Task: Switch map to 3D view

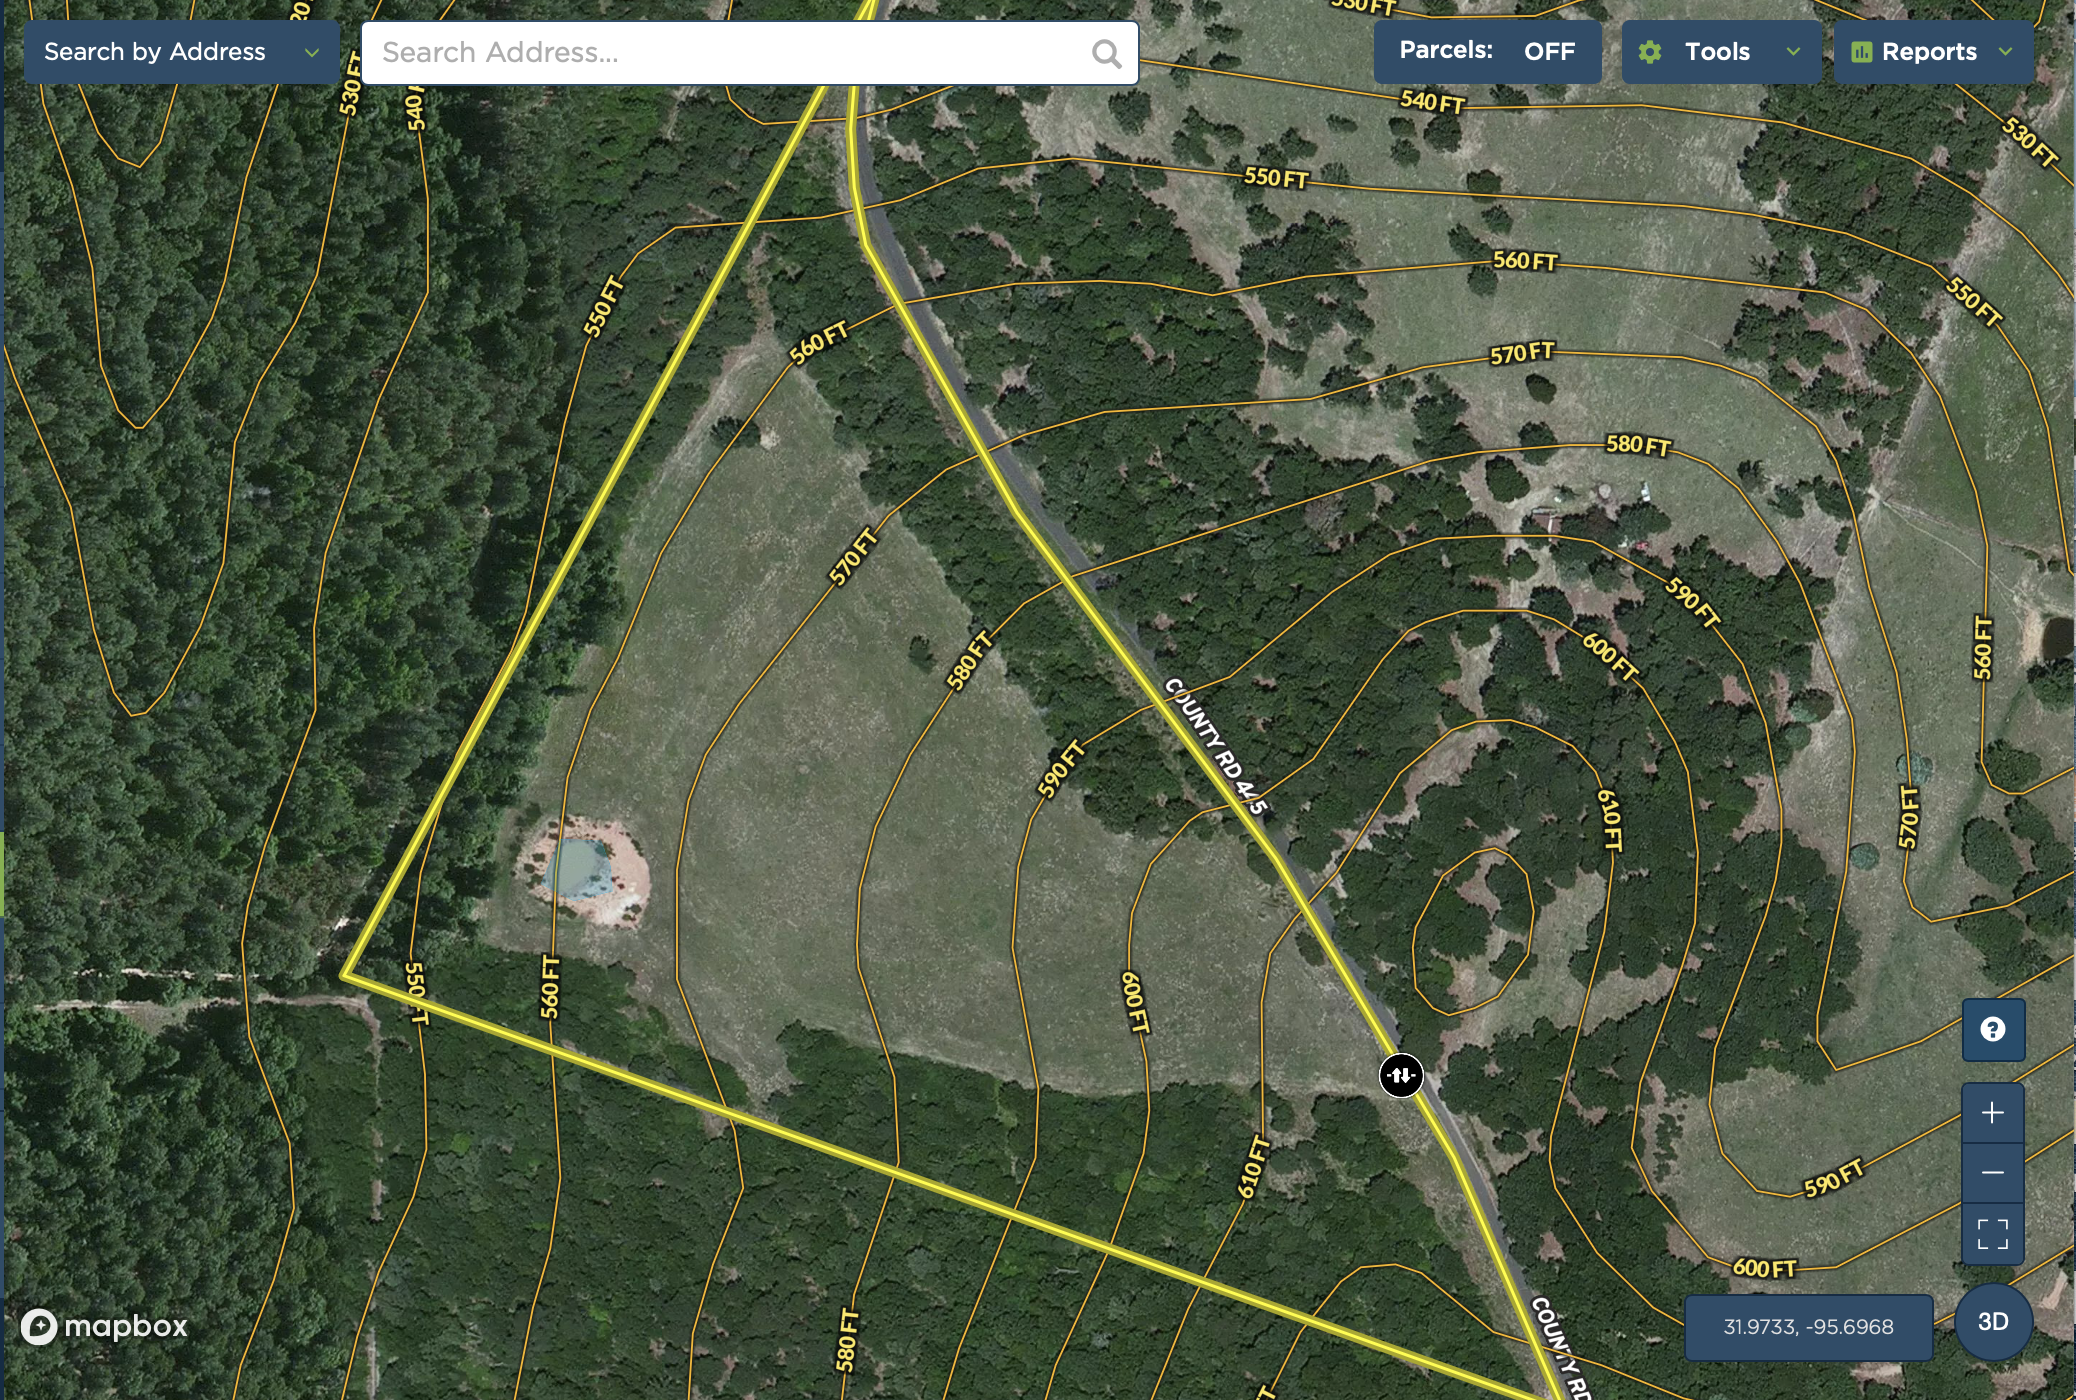Action: click(x=1992, y=1322)
